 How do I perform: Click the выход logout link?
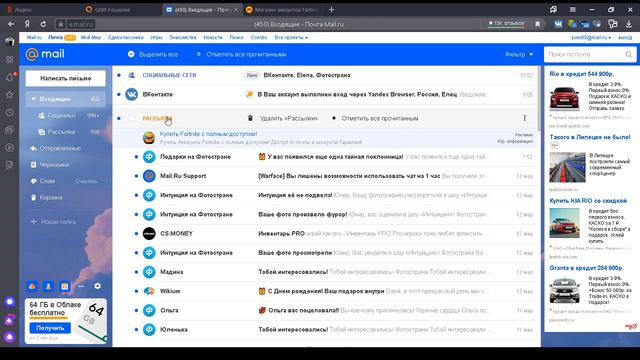tap(625, 37)
